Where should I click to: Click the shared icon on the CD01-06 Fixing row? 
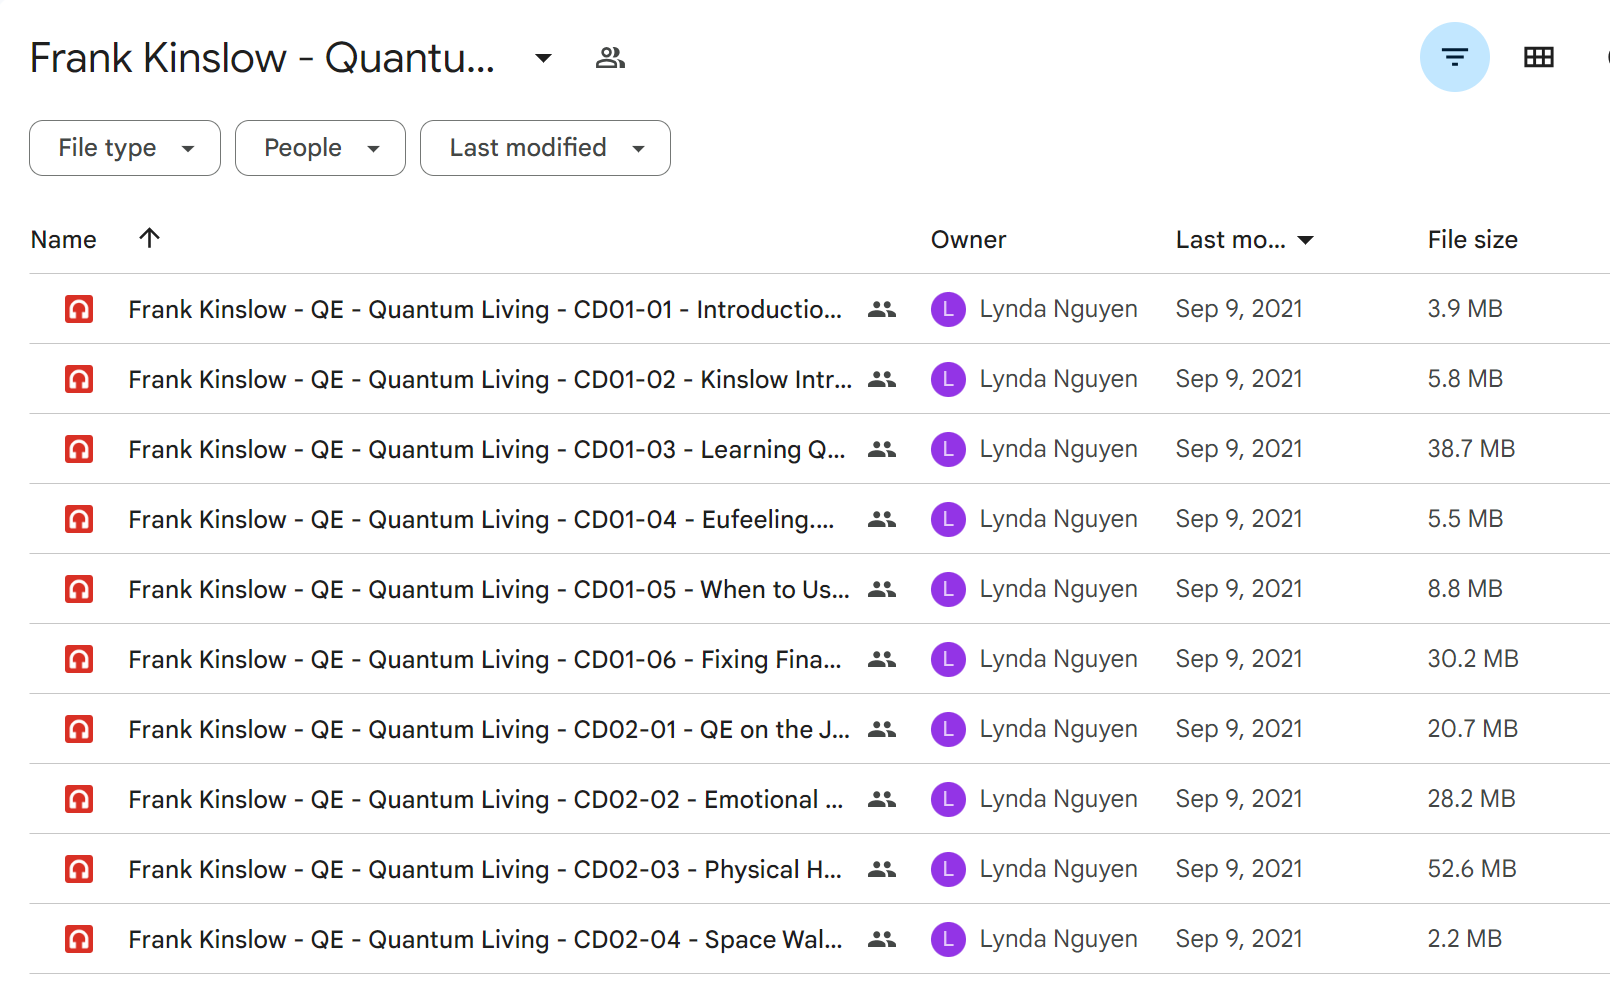tap(881, 659)
